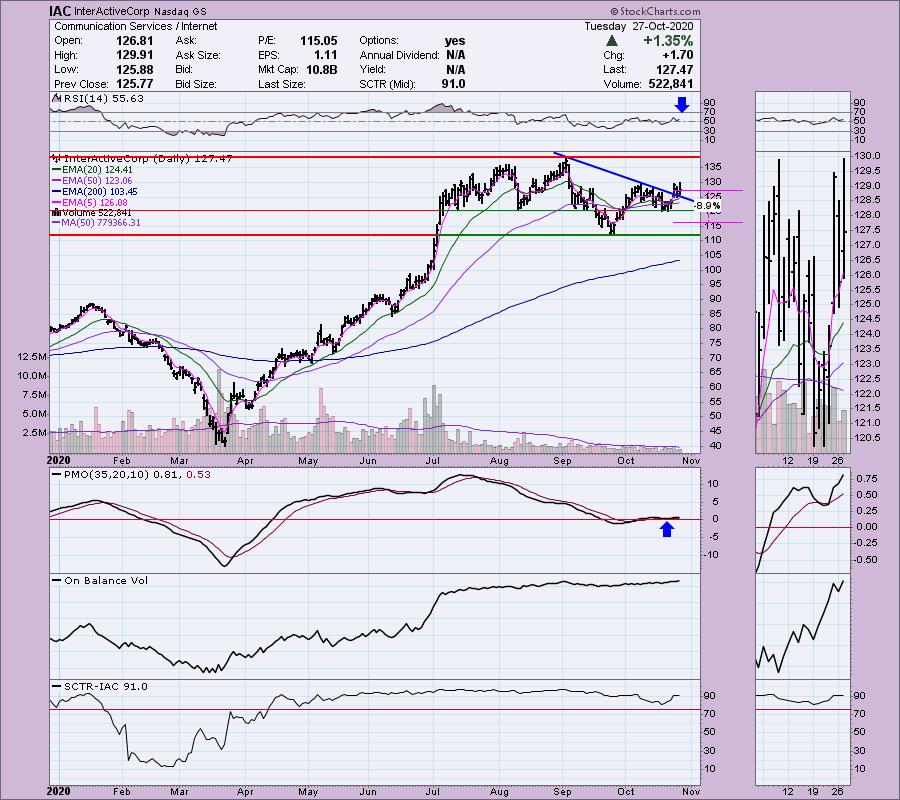Click the Options value yes

[x=455, y=41]
